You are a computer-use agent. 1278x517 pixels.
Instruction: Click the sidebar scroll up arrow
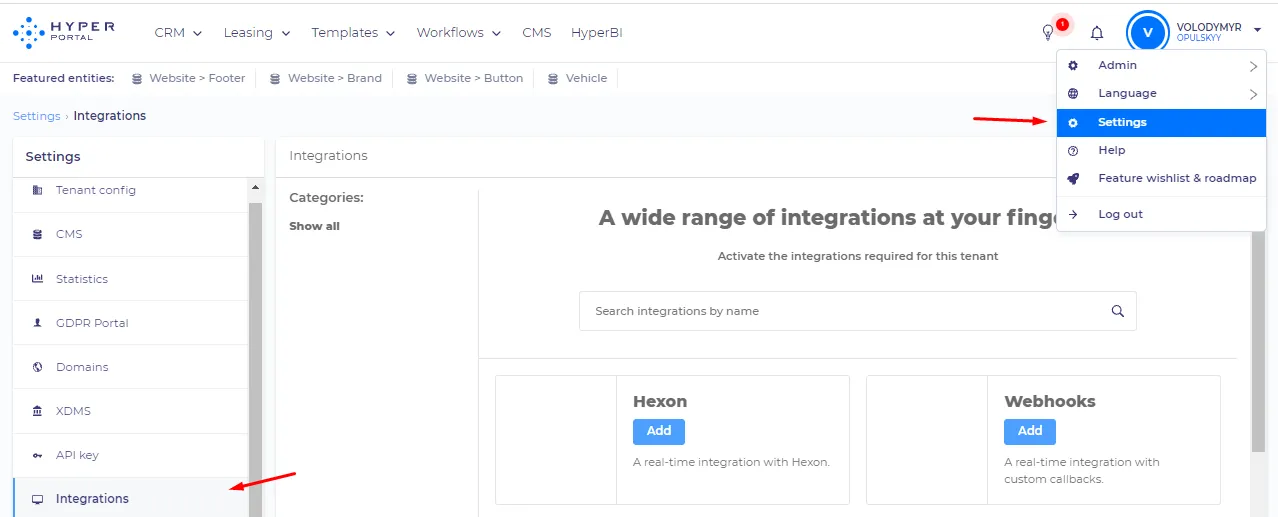pyautogui.click(x=255, y=188)
